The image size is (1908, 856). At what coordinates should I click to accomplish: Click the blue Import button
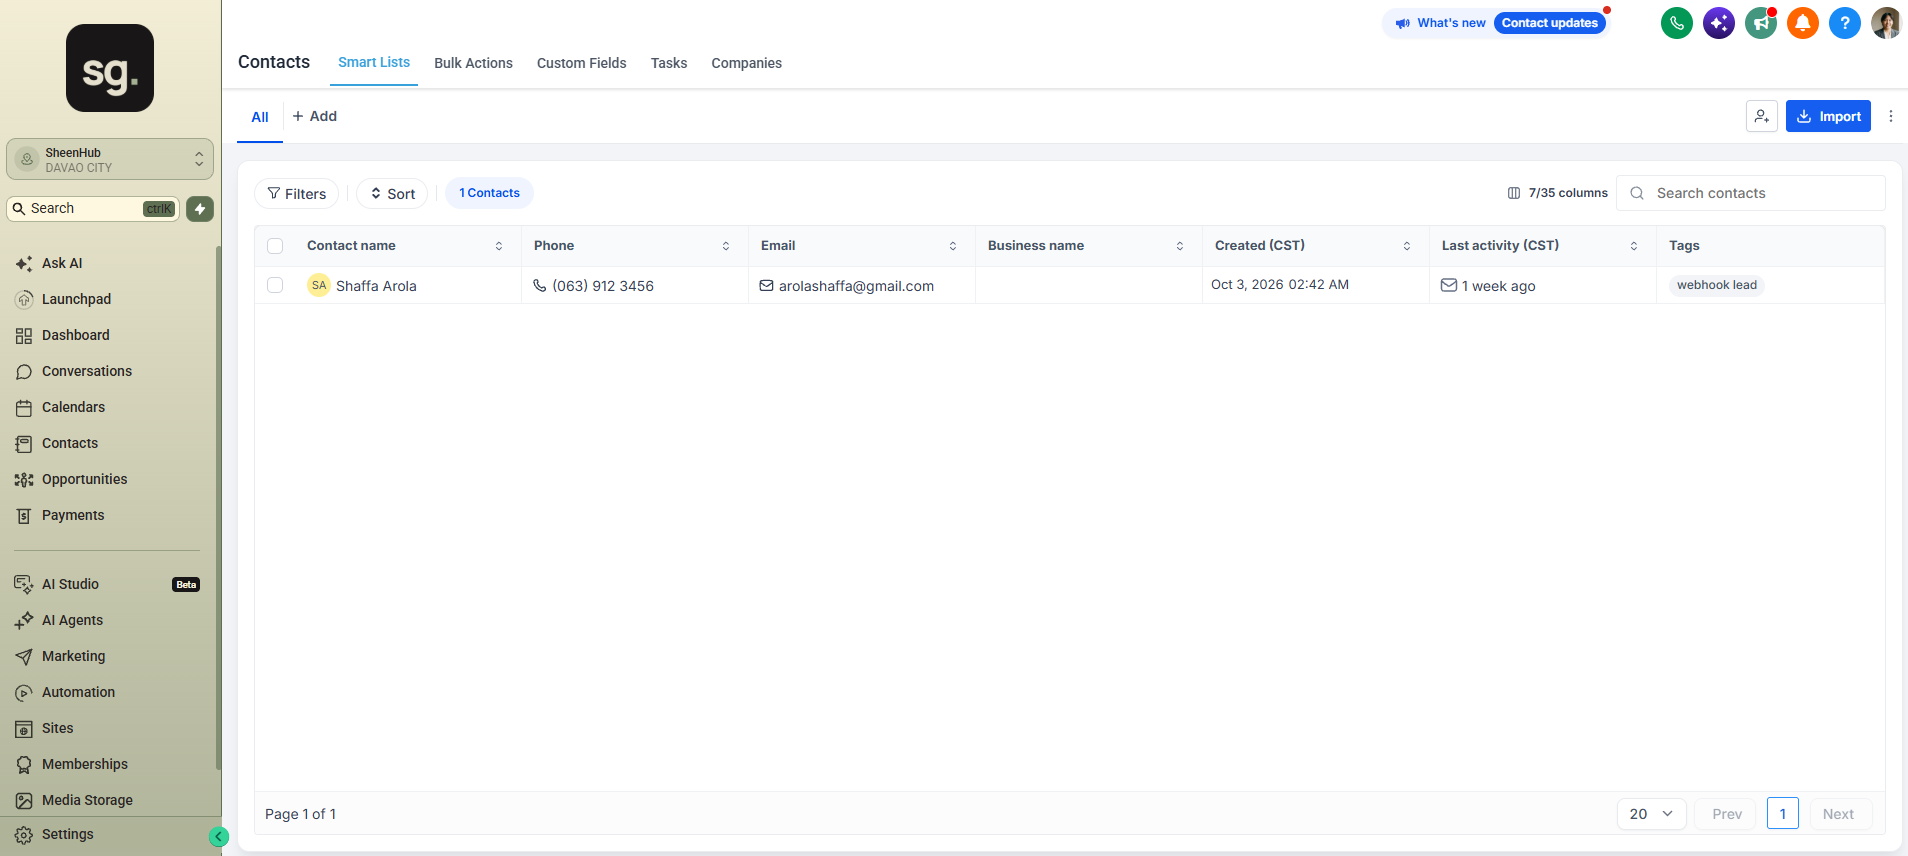pos(1828,116)
